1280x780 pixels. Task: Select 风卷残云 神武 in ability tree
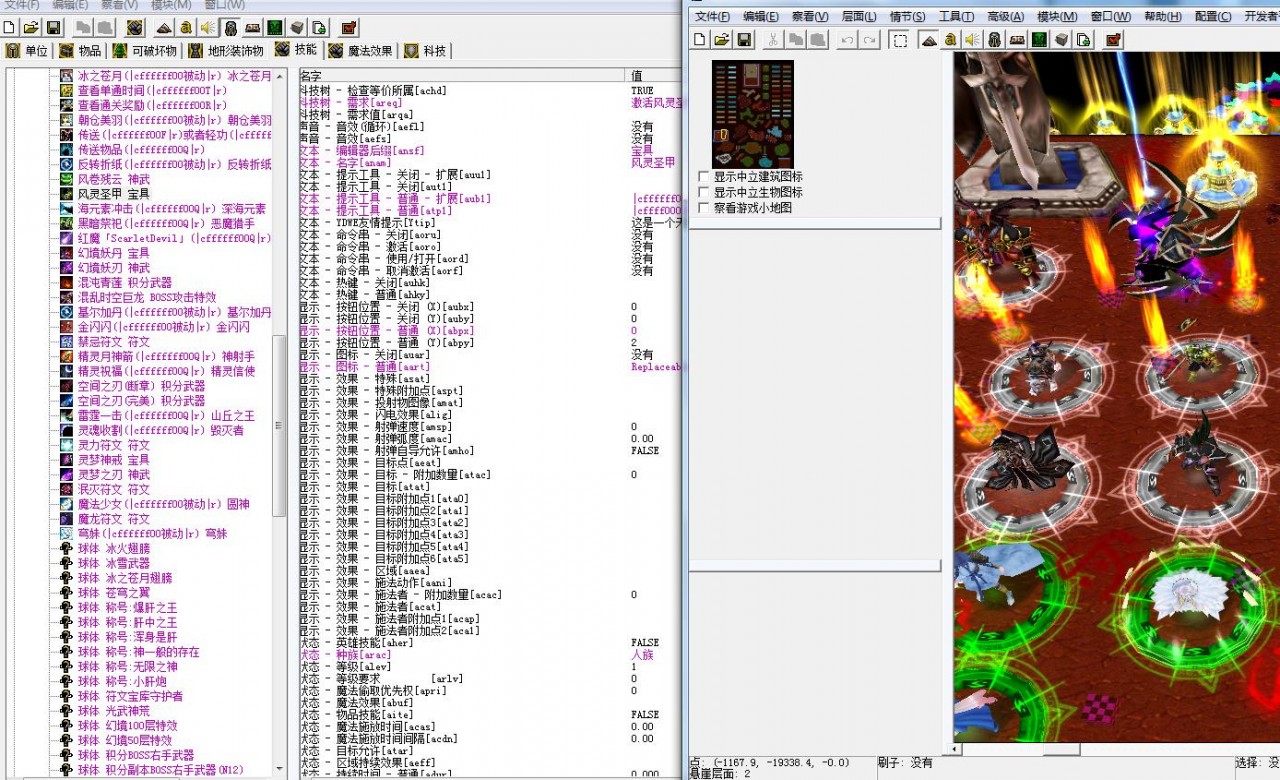coord(113,179)
